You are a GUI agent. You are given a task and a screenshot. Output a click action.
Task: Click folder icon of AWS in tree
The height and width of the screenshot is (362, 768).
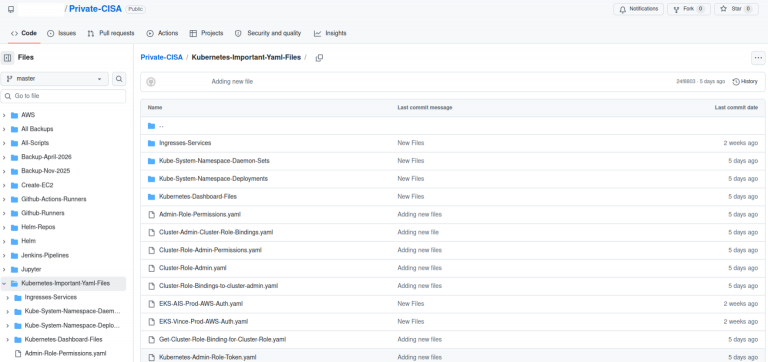tap(15, 115)
